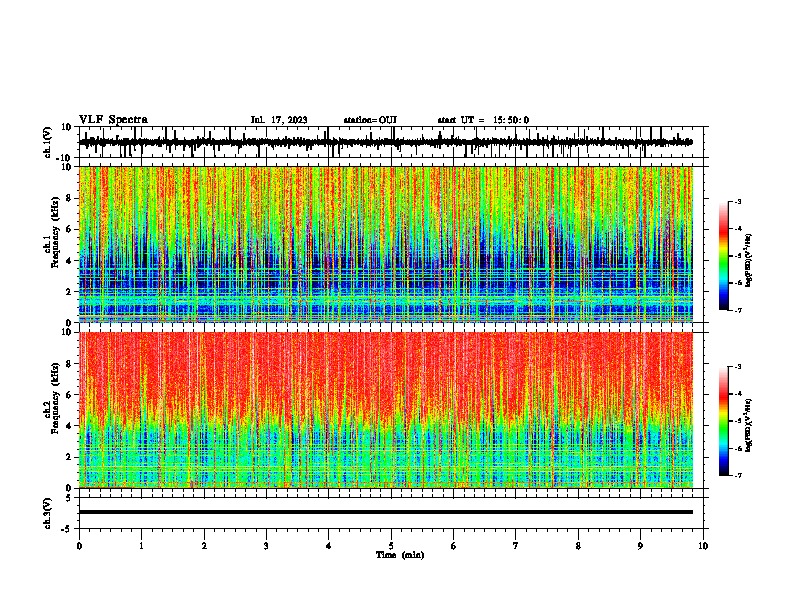Viewport: 792px width, 612px height.
Task: Click the 6 kHz tick on ch.1 frequency axis
Action: point(69,229)
